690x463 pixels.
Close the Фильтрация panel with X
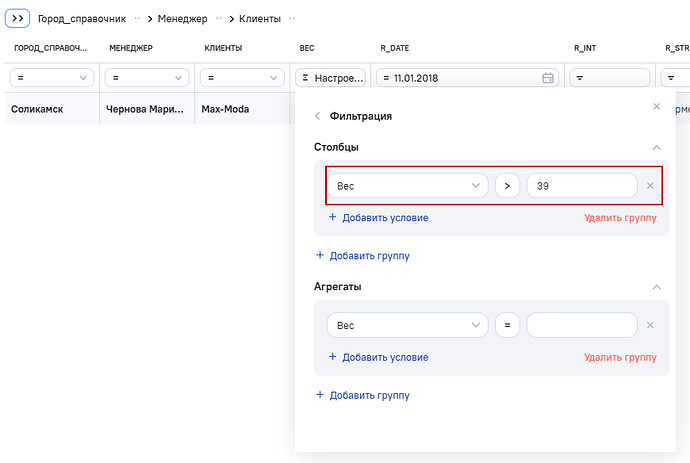pos(656,106)
